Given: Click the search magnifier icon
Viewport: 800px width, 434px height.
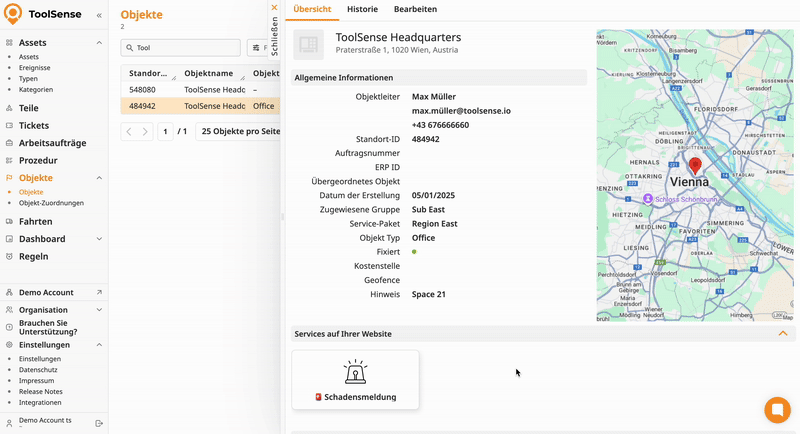Looking at the screenshot, I should [130, 48].
